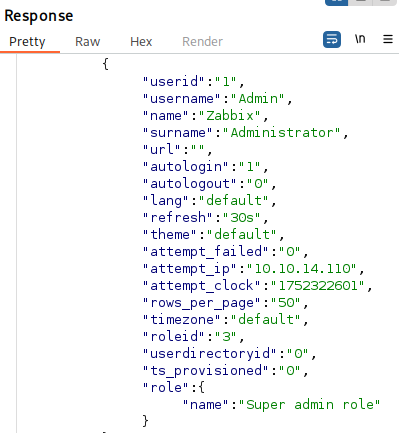Open the response hamburger options menu
399x433 pixels.
388,39
